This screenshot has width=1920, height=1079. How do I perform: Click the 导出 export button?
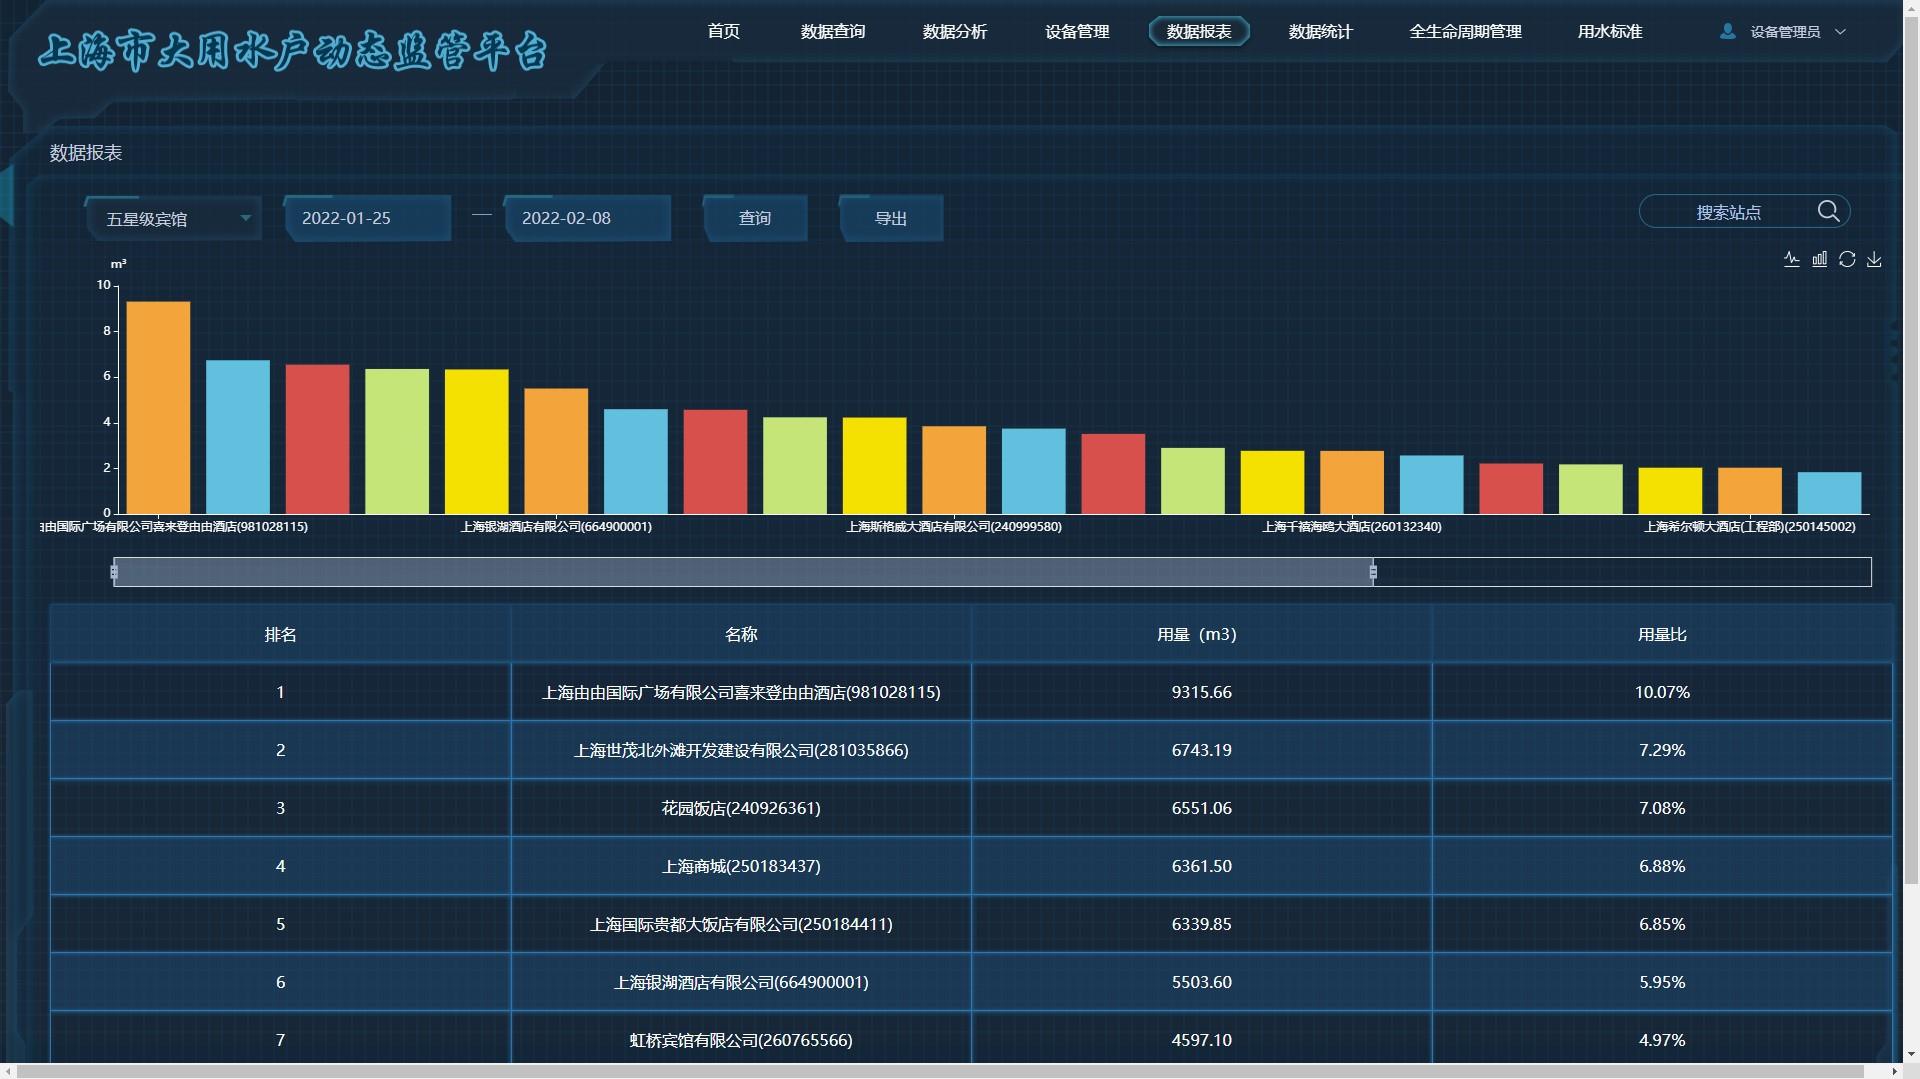(890, 218)
